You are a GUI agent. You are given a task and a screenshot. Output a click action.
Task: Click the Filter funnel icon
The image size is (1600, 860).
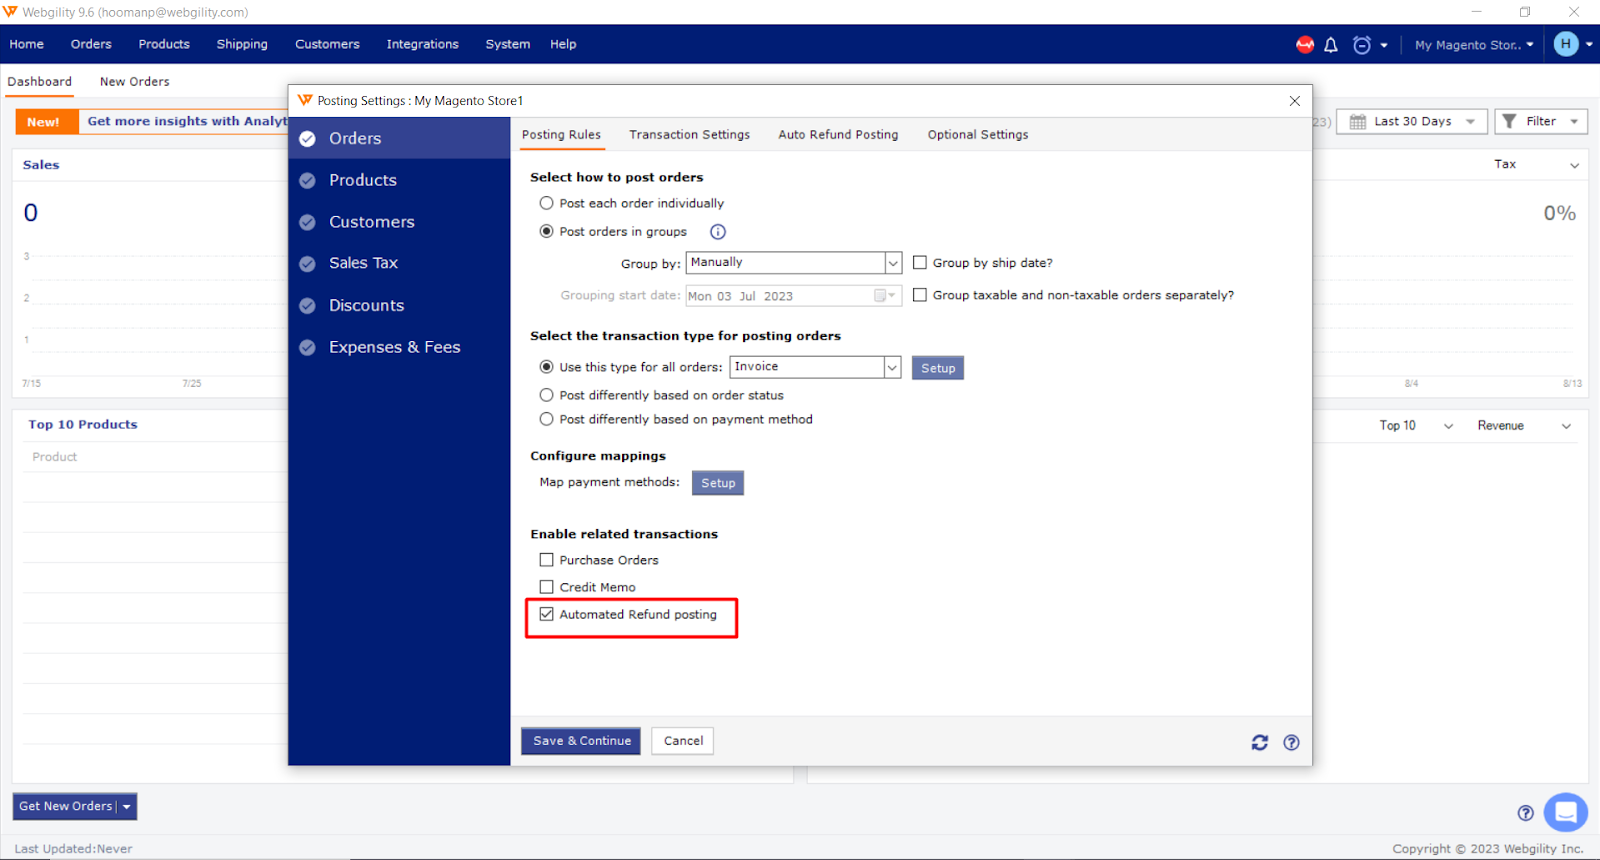tap(1510, 121)
